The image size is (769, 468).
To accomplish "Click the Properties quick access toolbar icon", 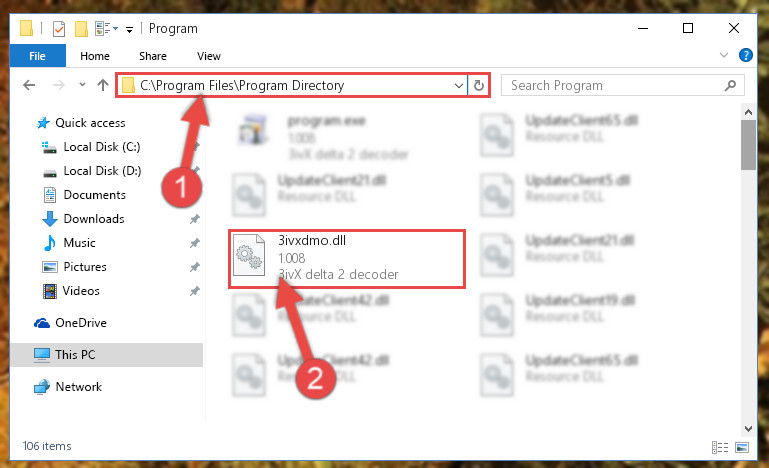I will pos(59,29).
